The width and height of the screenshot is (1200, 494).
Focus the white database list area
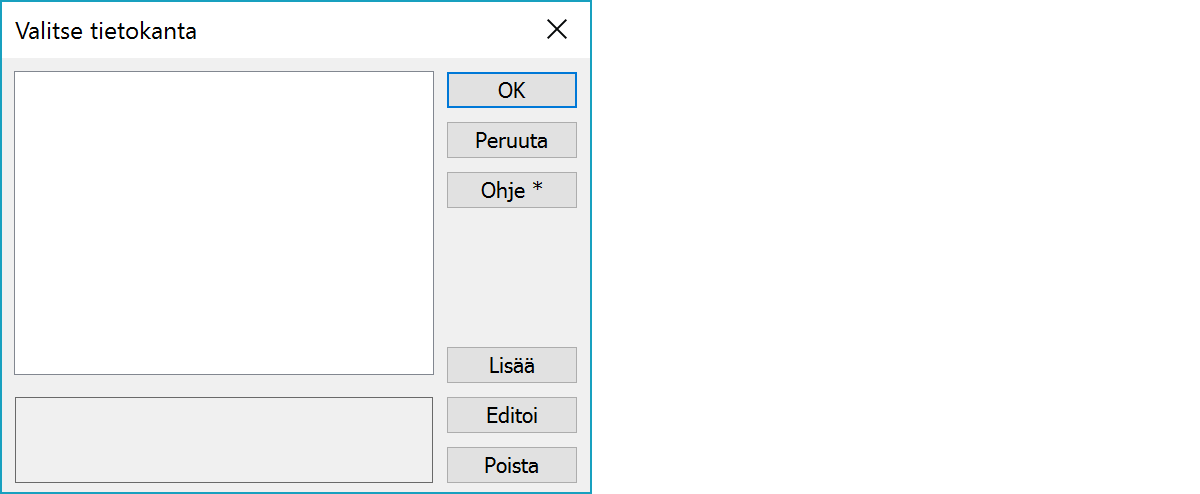point(224,222)
